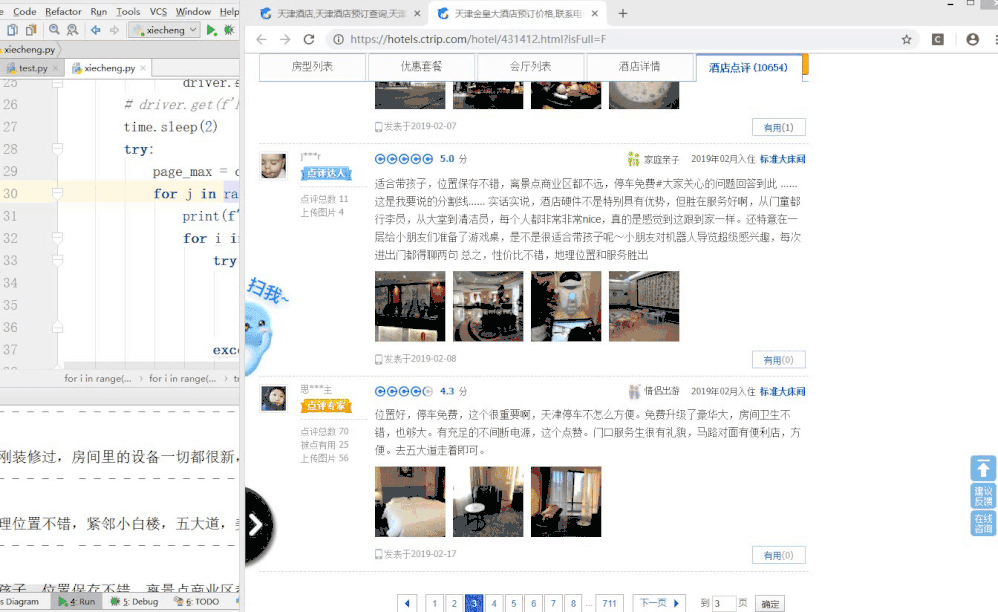
Task: Go to review page 1
Action: (x=435, y=603)
